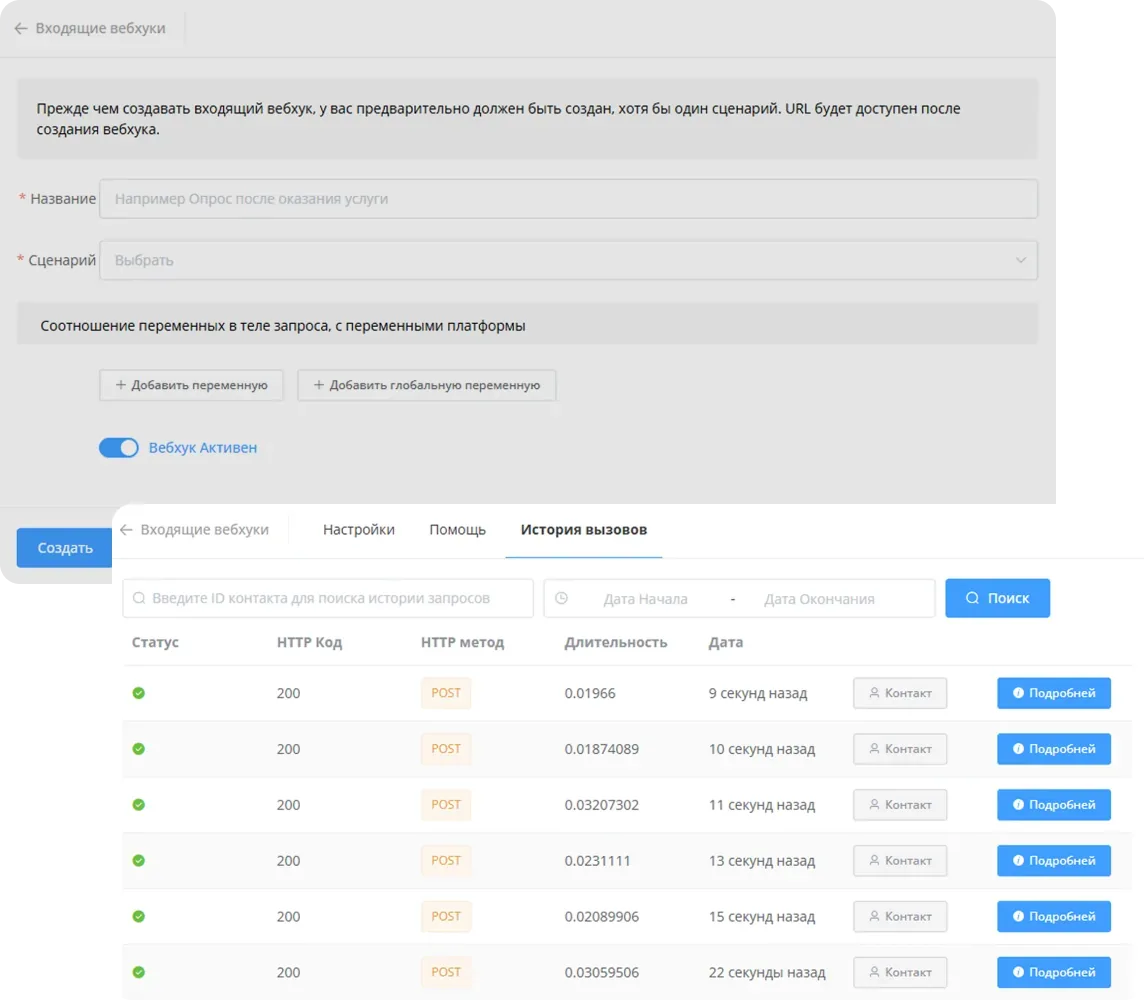Click duration value 0.01874089
Screen dimensions: 1144x1000
tap(602, 749)
